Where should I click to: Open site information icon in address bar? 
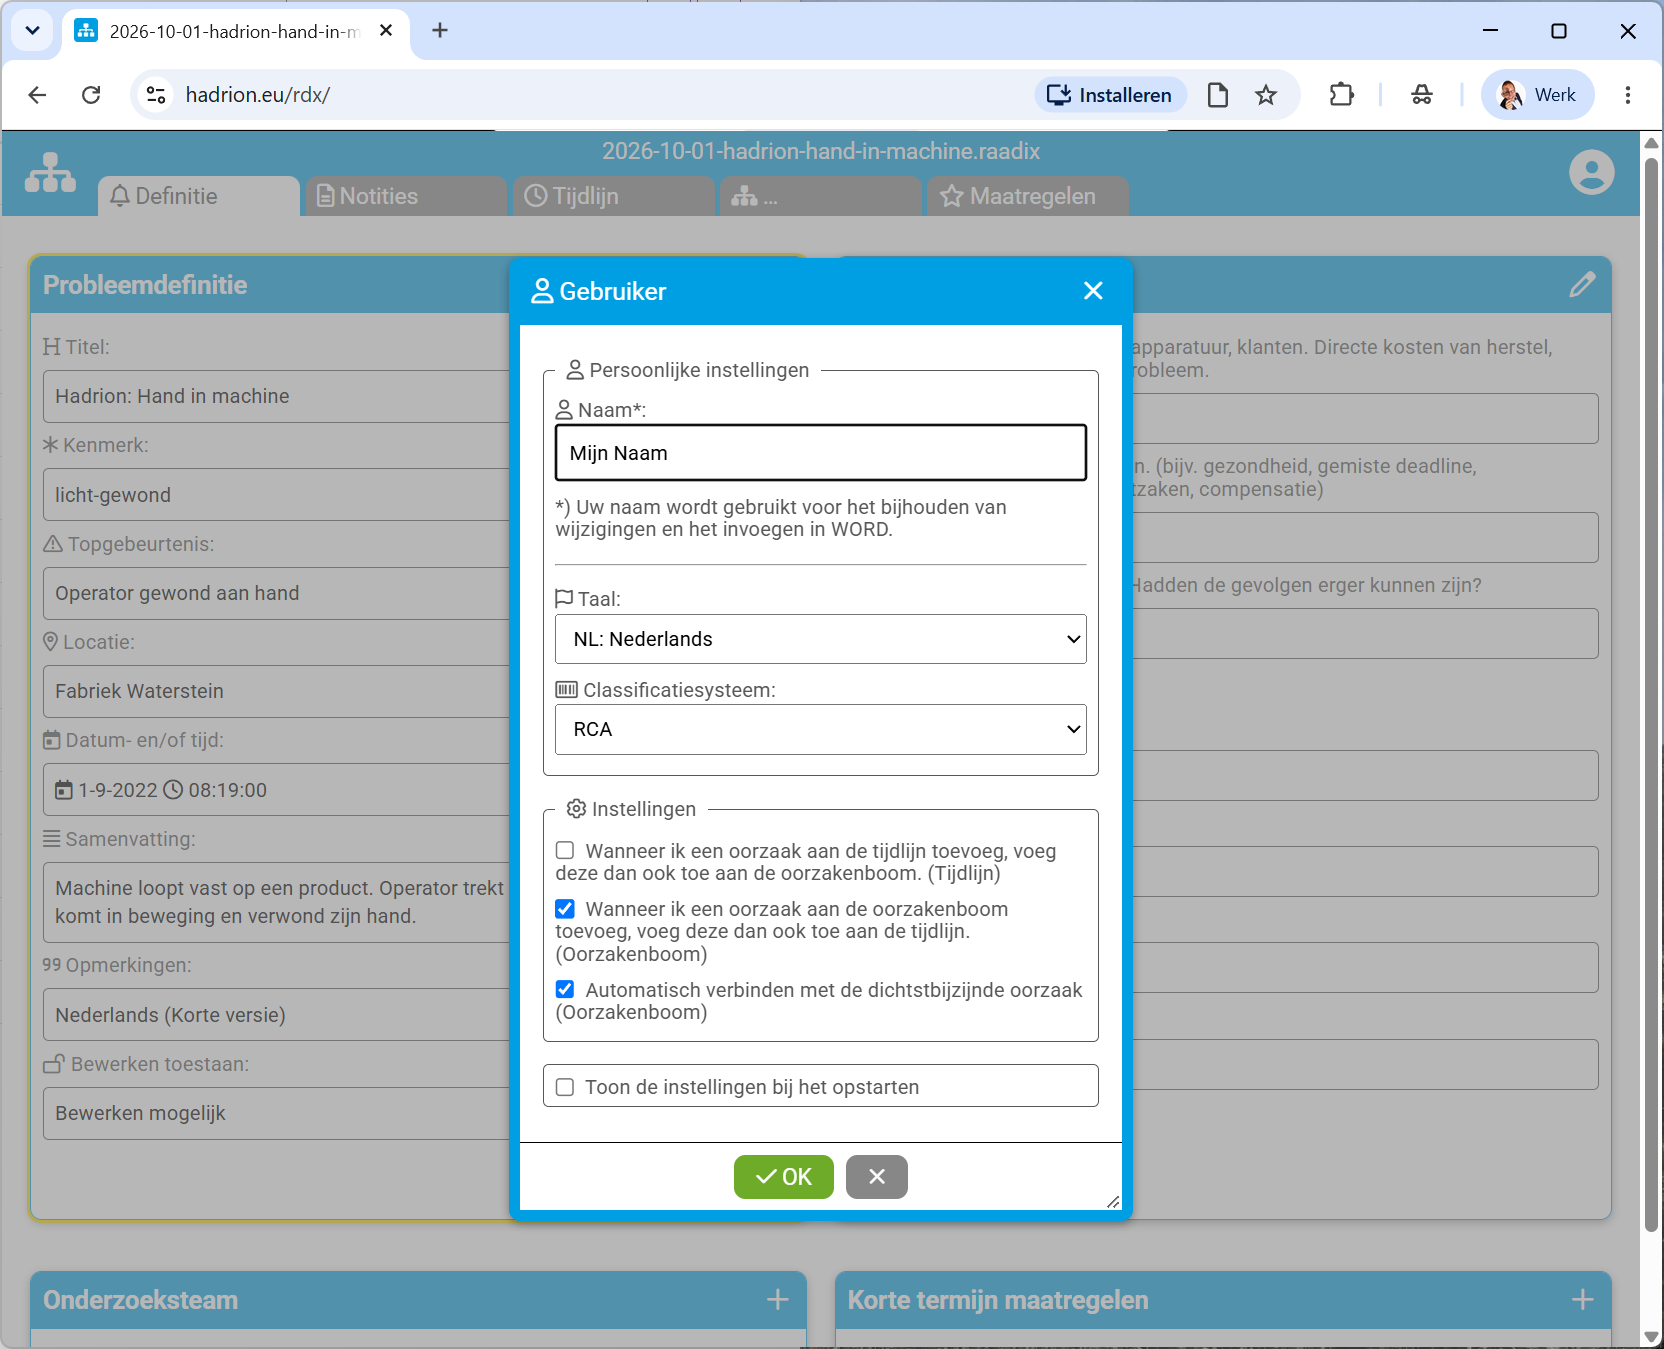pyautogui.click(x=156, y=95)
